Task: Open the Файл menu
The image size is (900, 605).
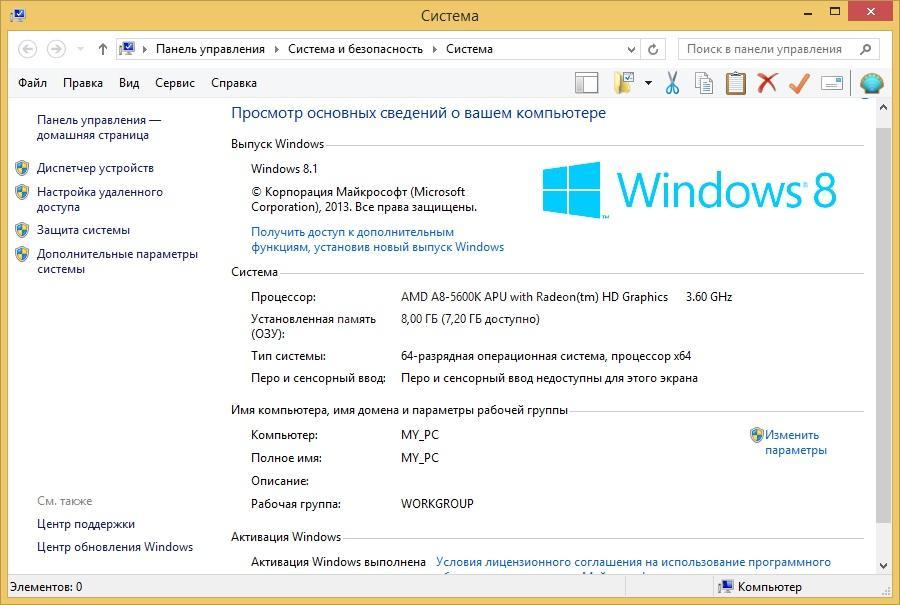Action: (32, 83)
